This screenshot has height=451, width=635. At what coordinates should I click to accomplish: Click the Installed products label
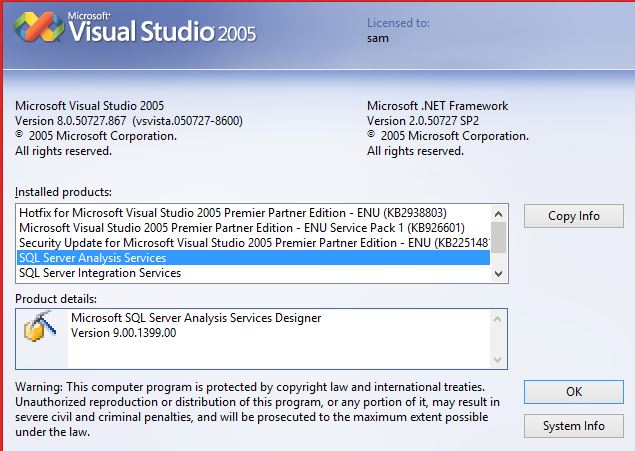pyautogui.click(x=63, y=192)
